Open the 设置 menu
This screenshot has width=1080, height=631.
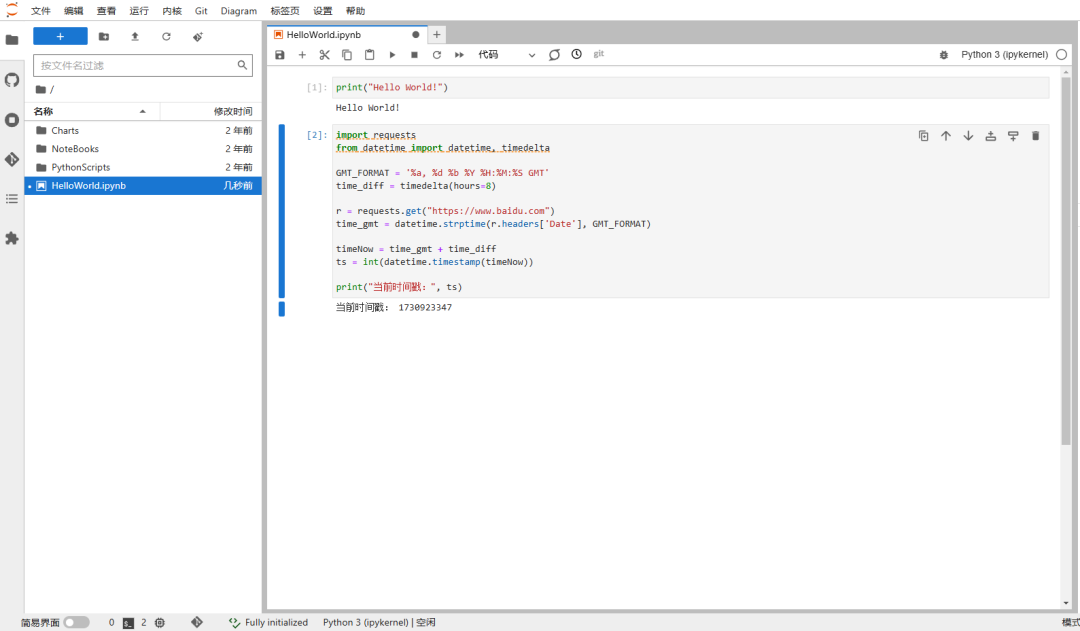pyautogui.click(x=322, y=11)
